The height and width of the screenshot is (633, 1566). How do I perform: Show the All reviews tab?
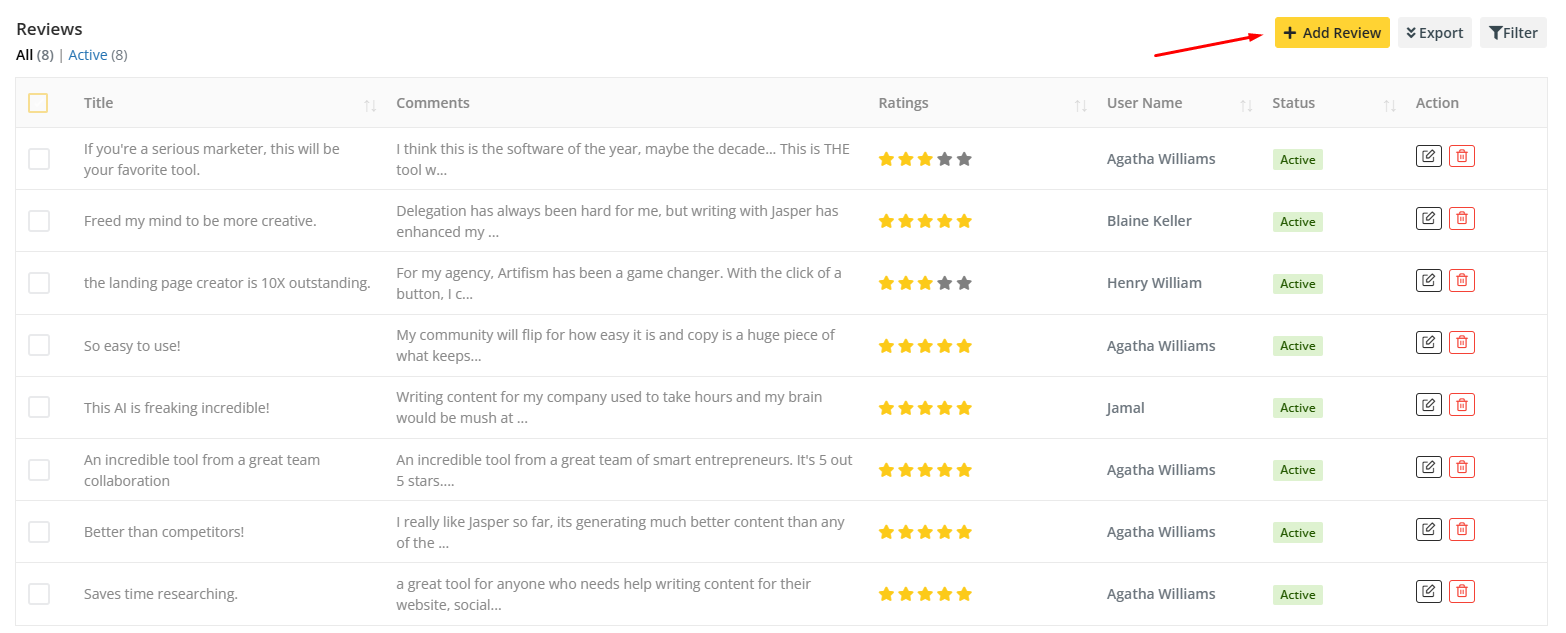[x=25, y=55]
